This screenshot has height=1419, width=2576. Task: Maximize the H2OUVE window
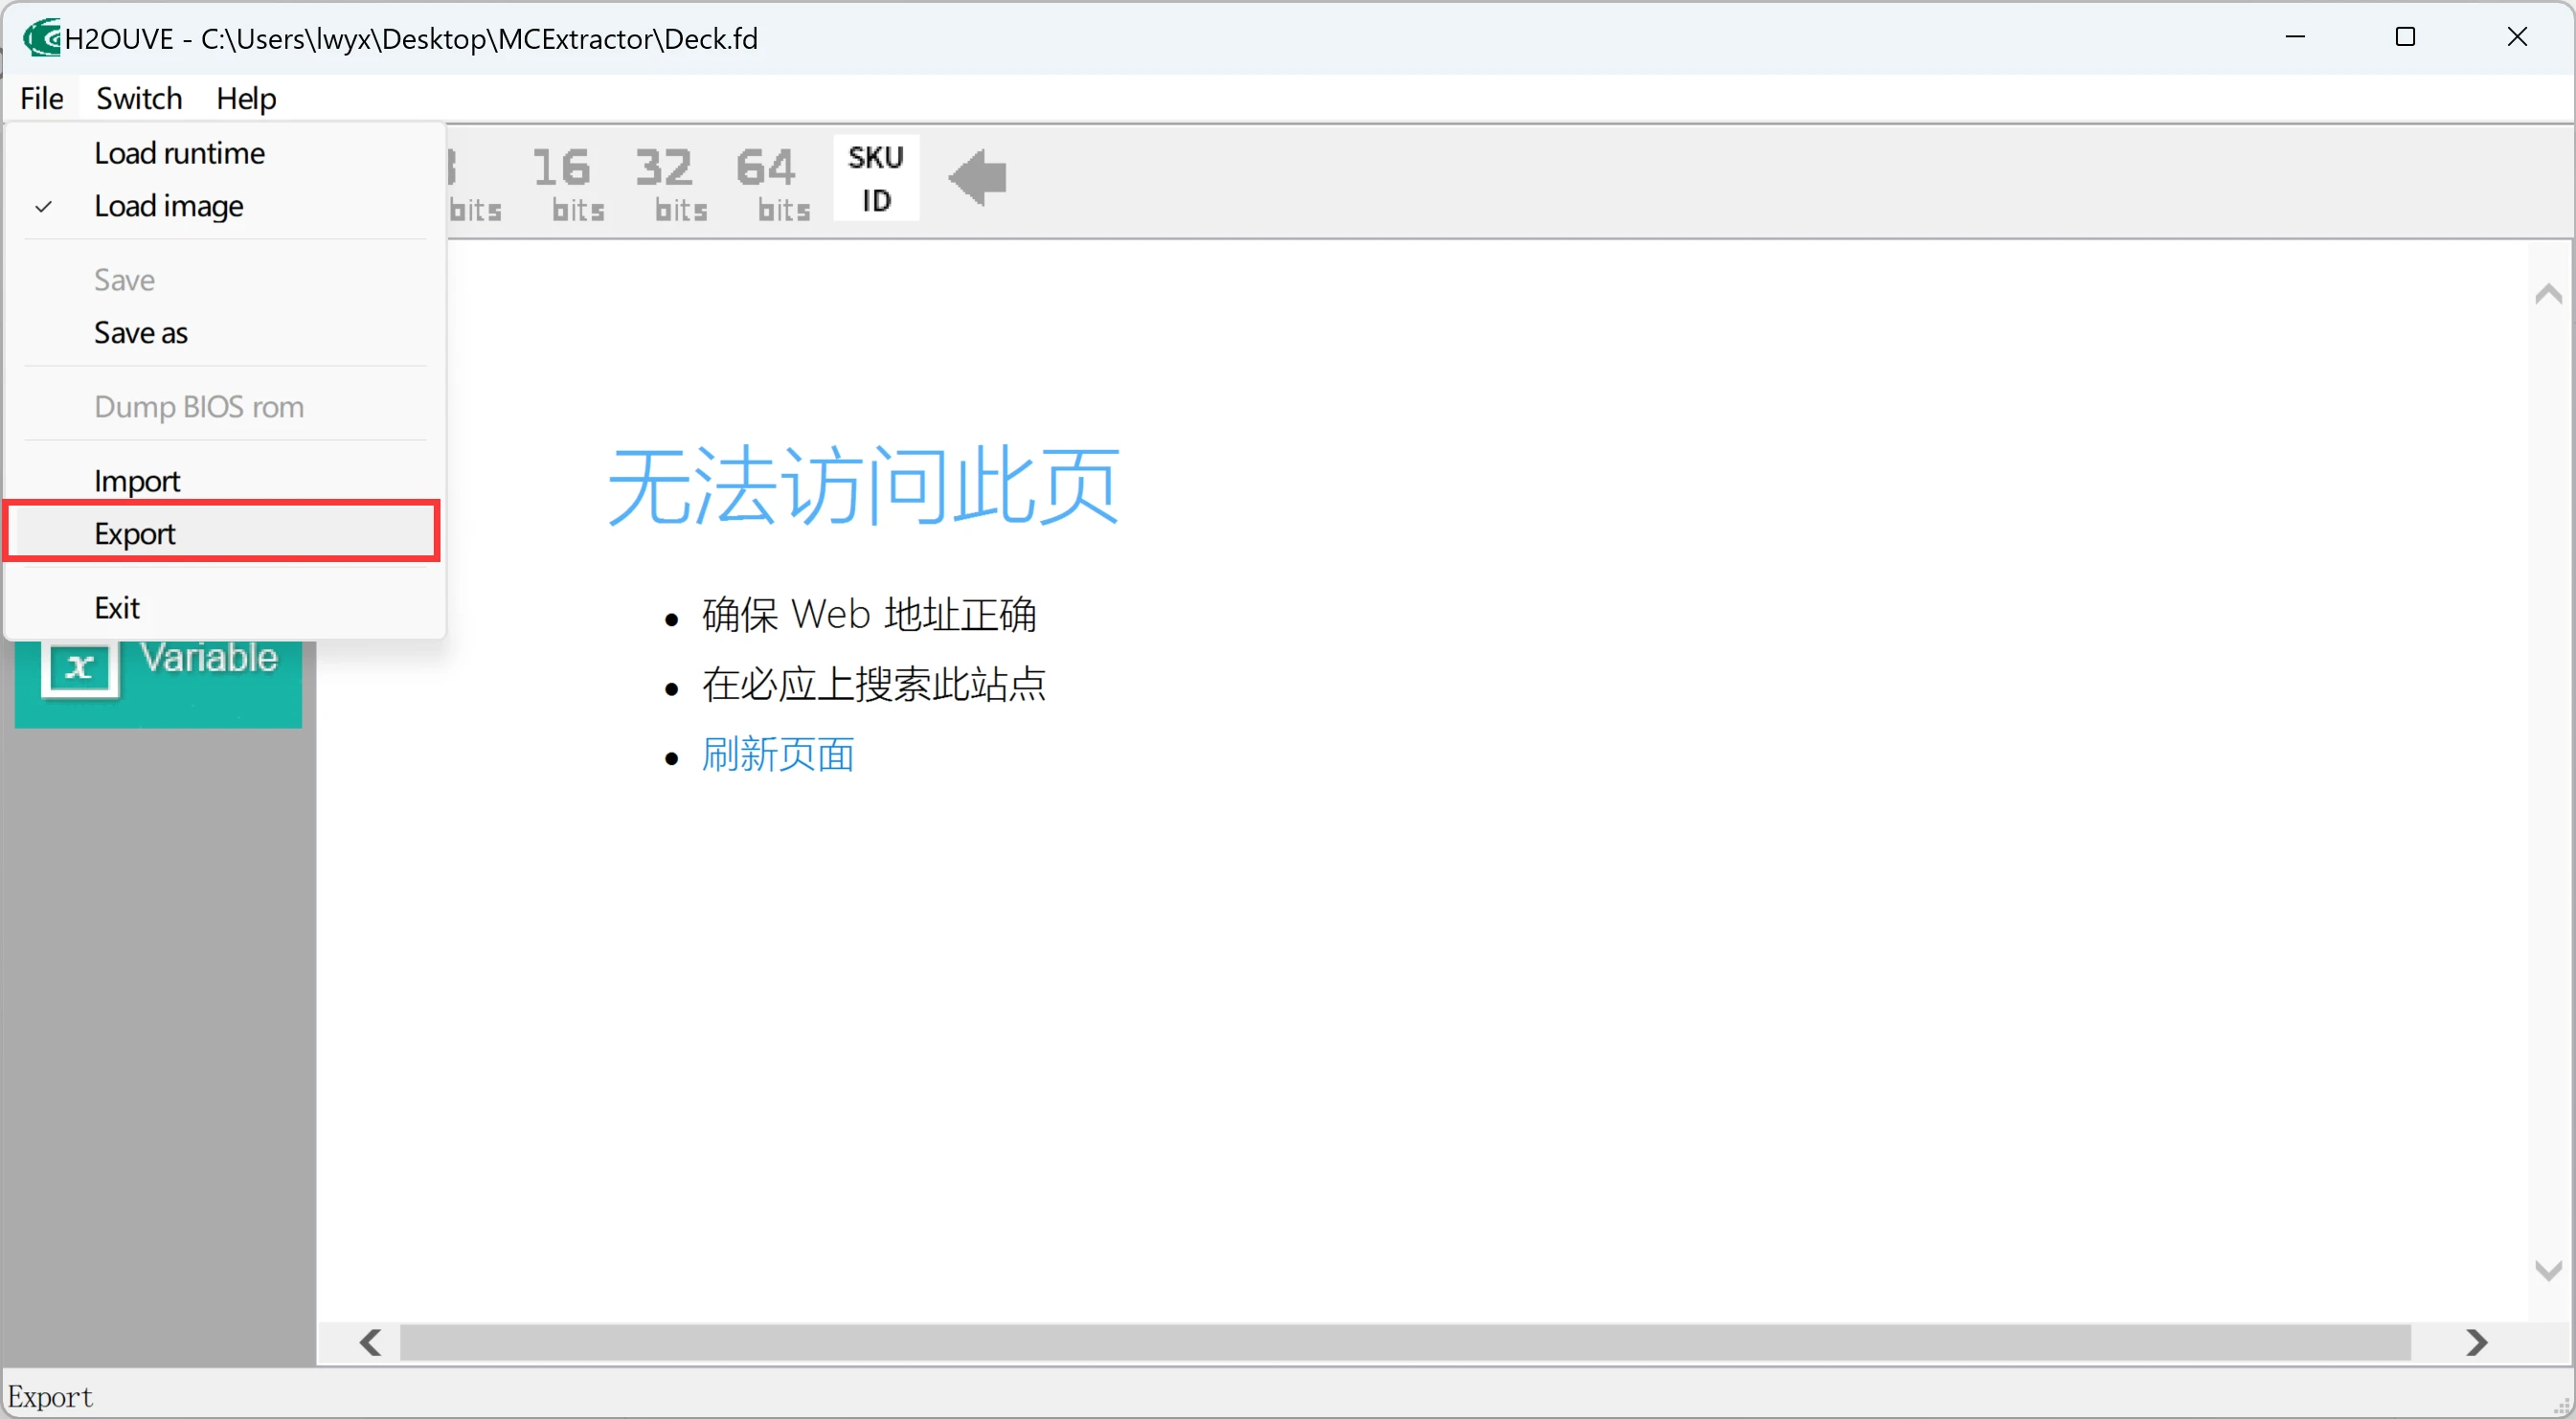tap(2406, 37)
